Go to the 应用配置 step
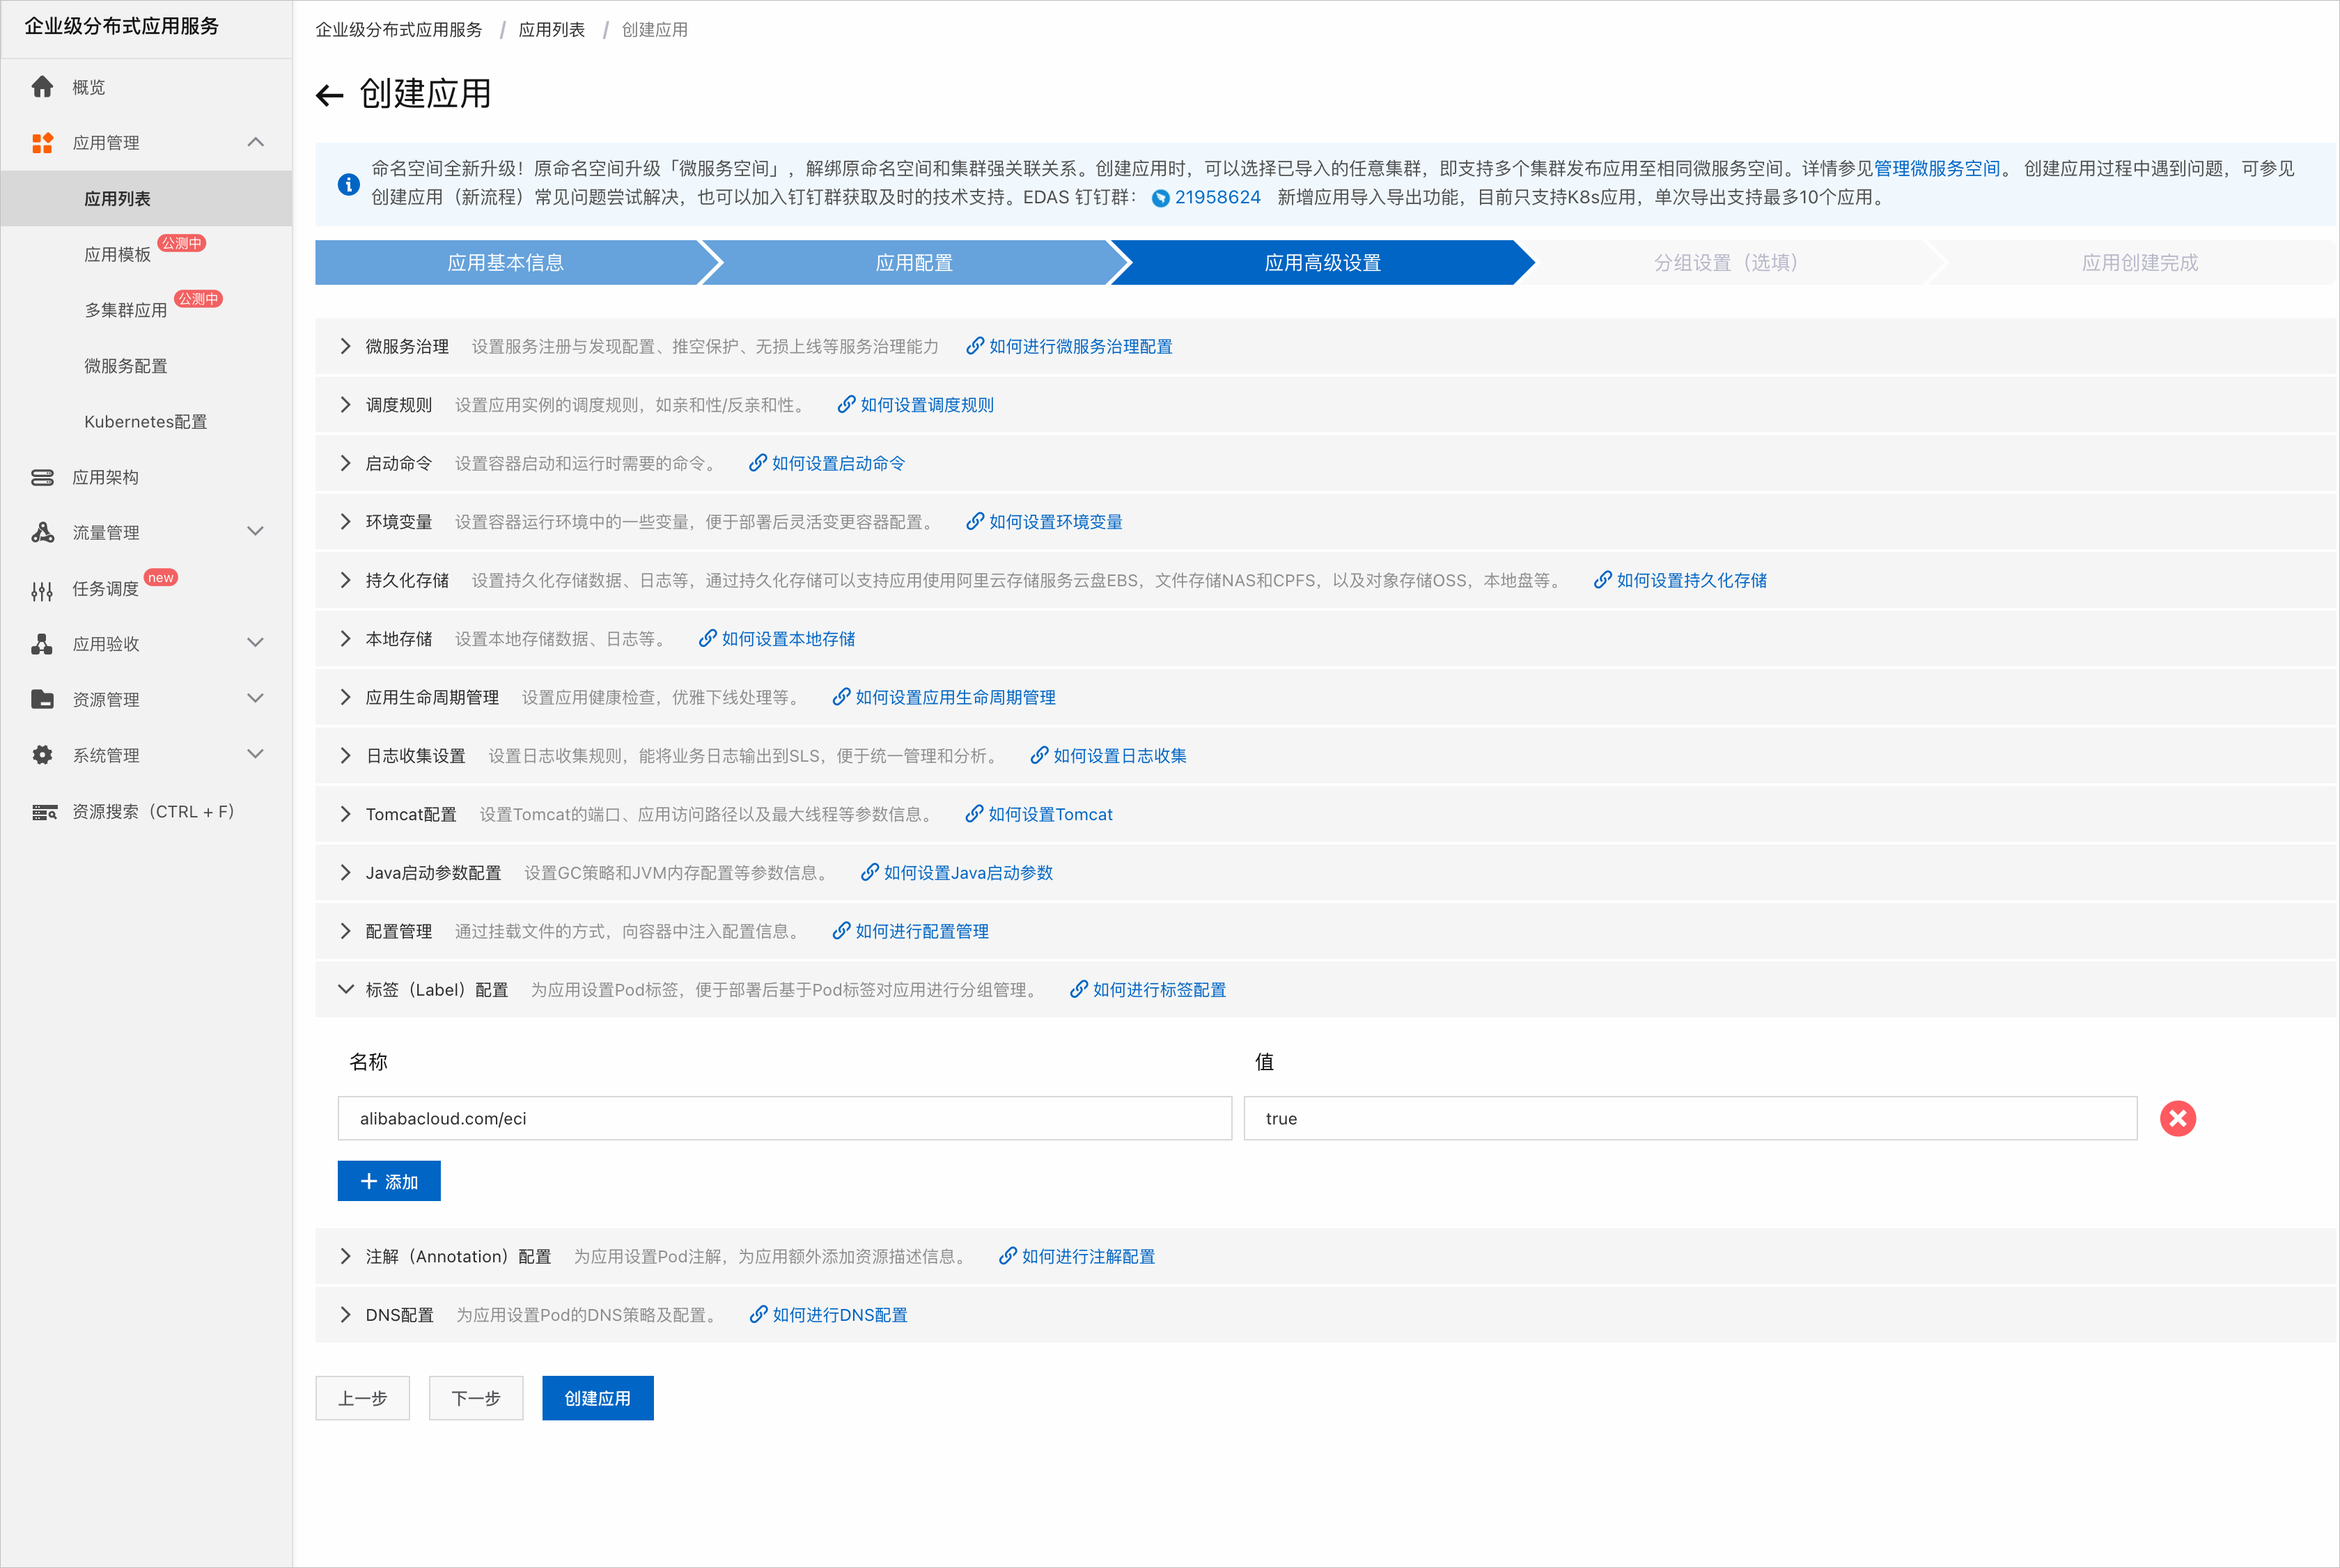2340x1568 pixels. pyautogui.click(x=913, y=262)
